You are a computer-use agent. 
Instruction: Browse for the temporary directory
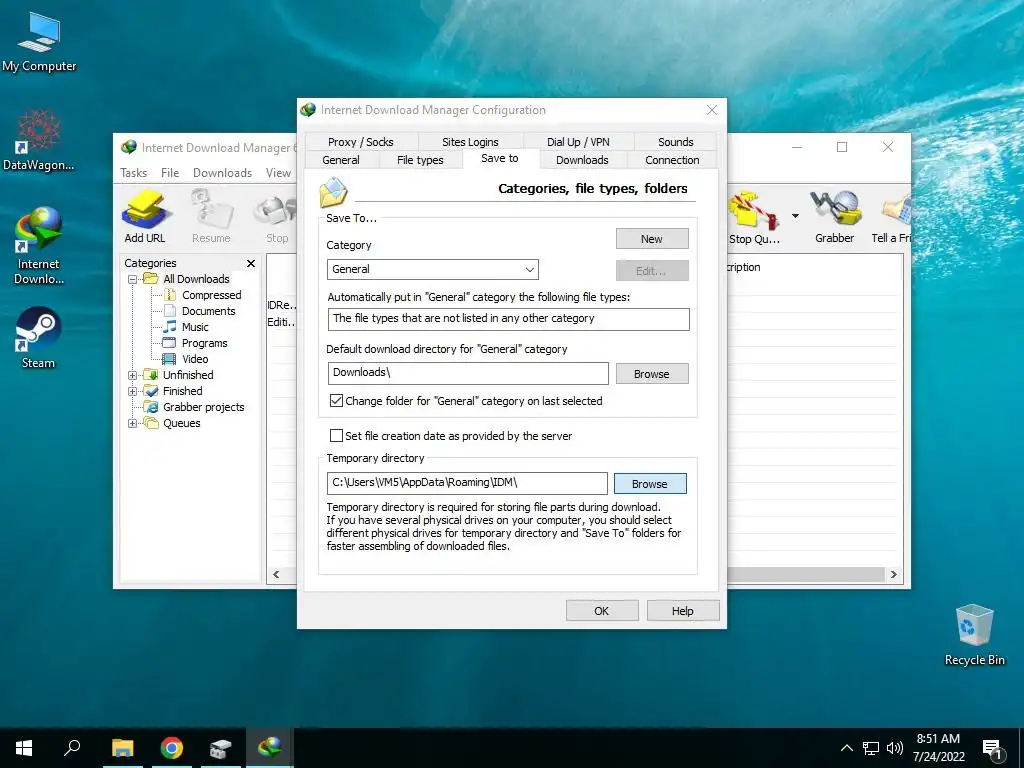point(650,483)
